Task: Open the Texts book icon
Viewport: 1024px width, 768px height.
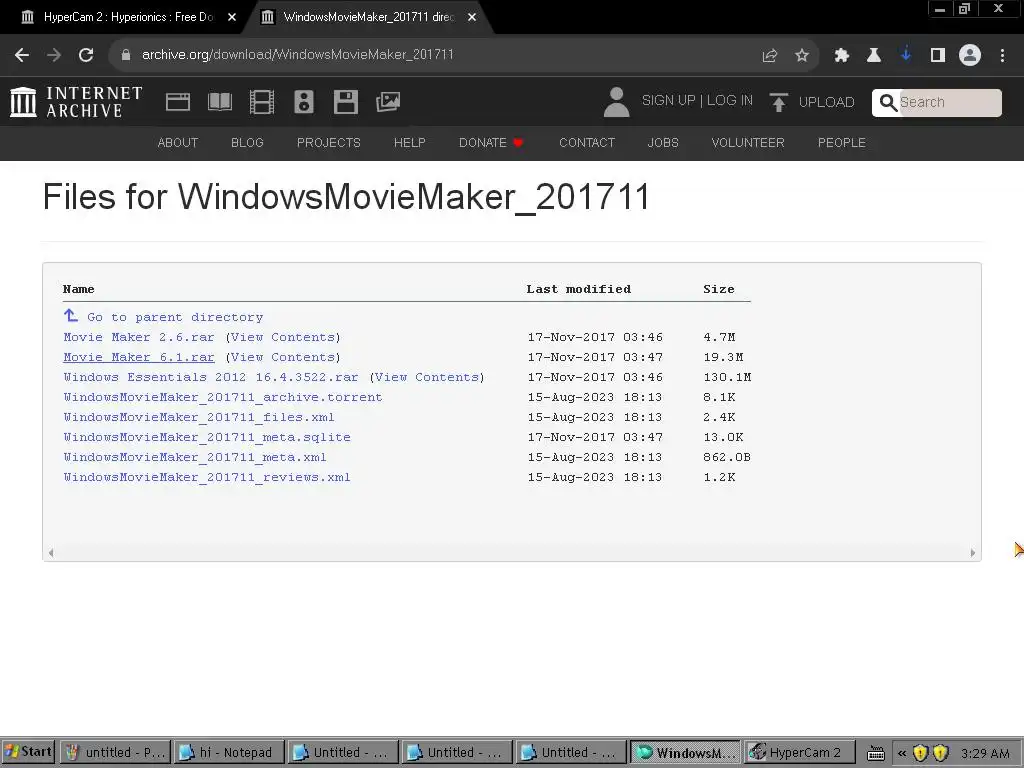Action: tap(219, 102)
